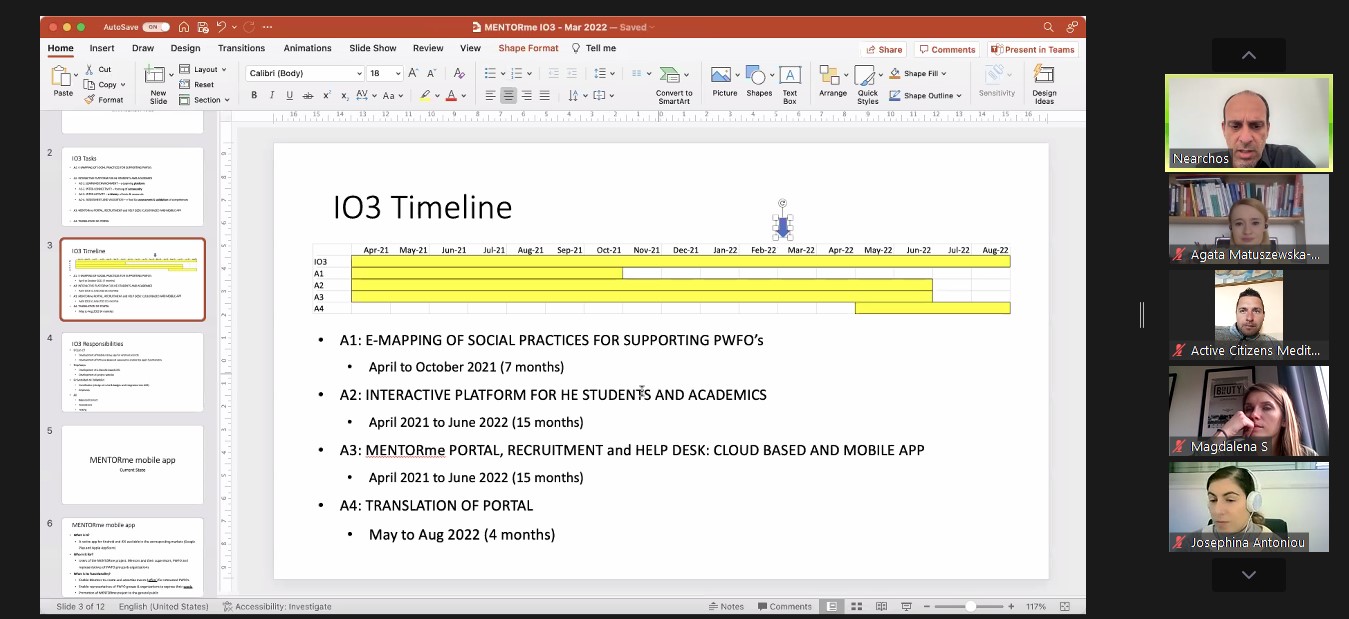Viewport: 1349px width, 619px height.
Task: Click Accessibility: Investigate in status bar
Action: click(277, 607)
